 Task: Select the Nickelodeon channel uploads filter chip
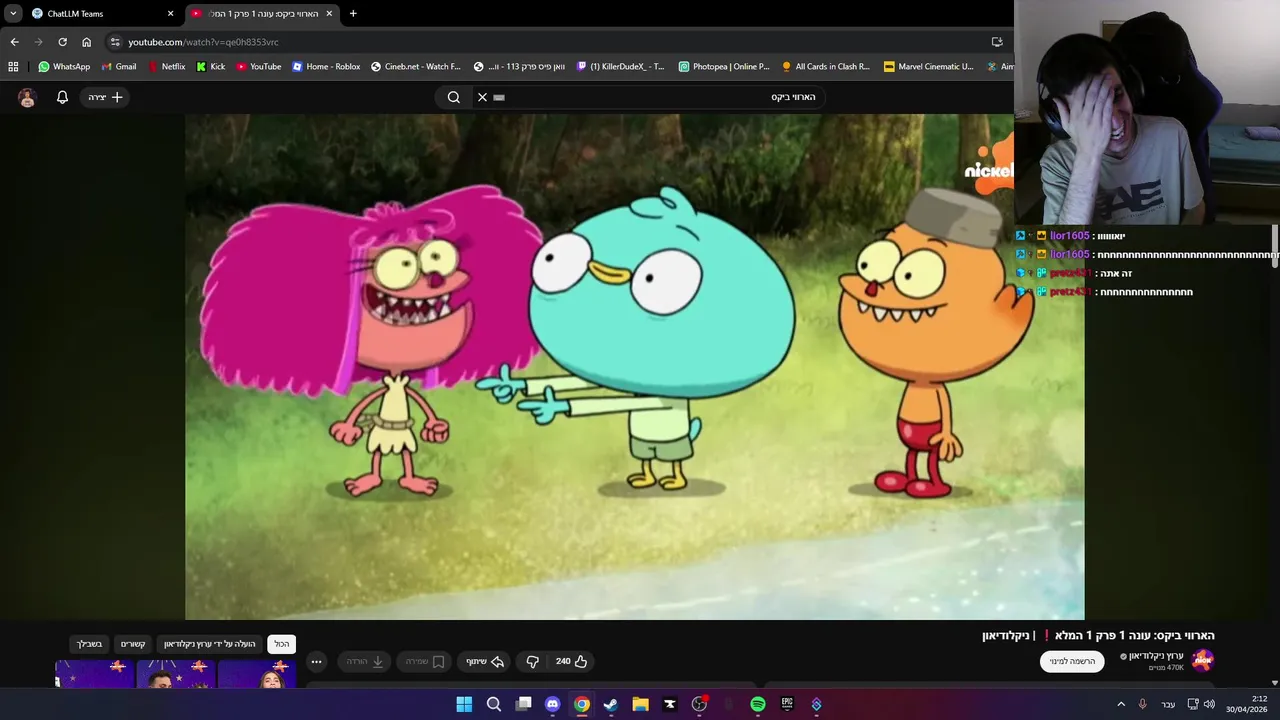click(x=210, y=644)
